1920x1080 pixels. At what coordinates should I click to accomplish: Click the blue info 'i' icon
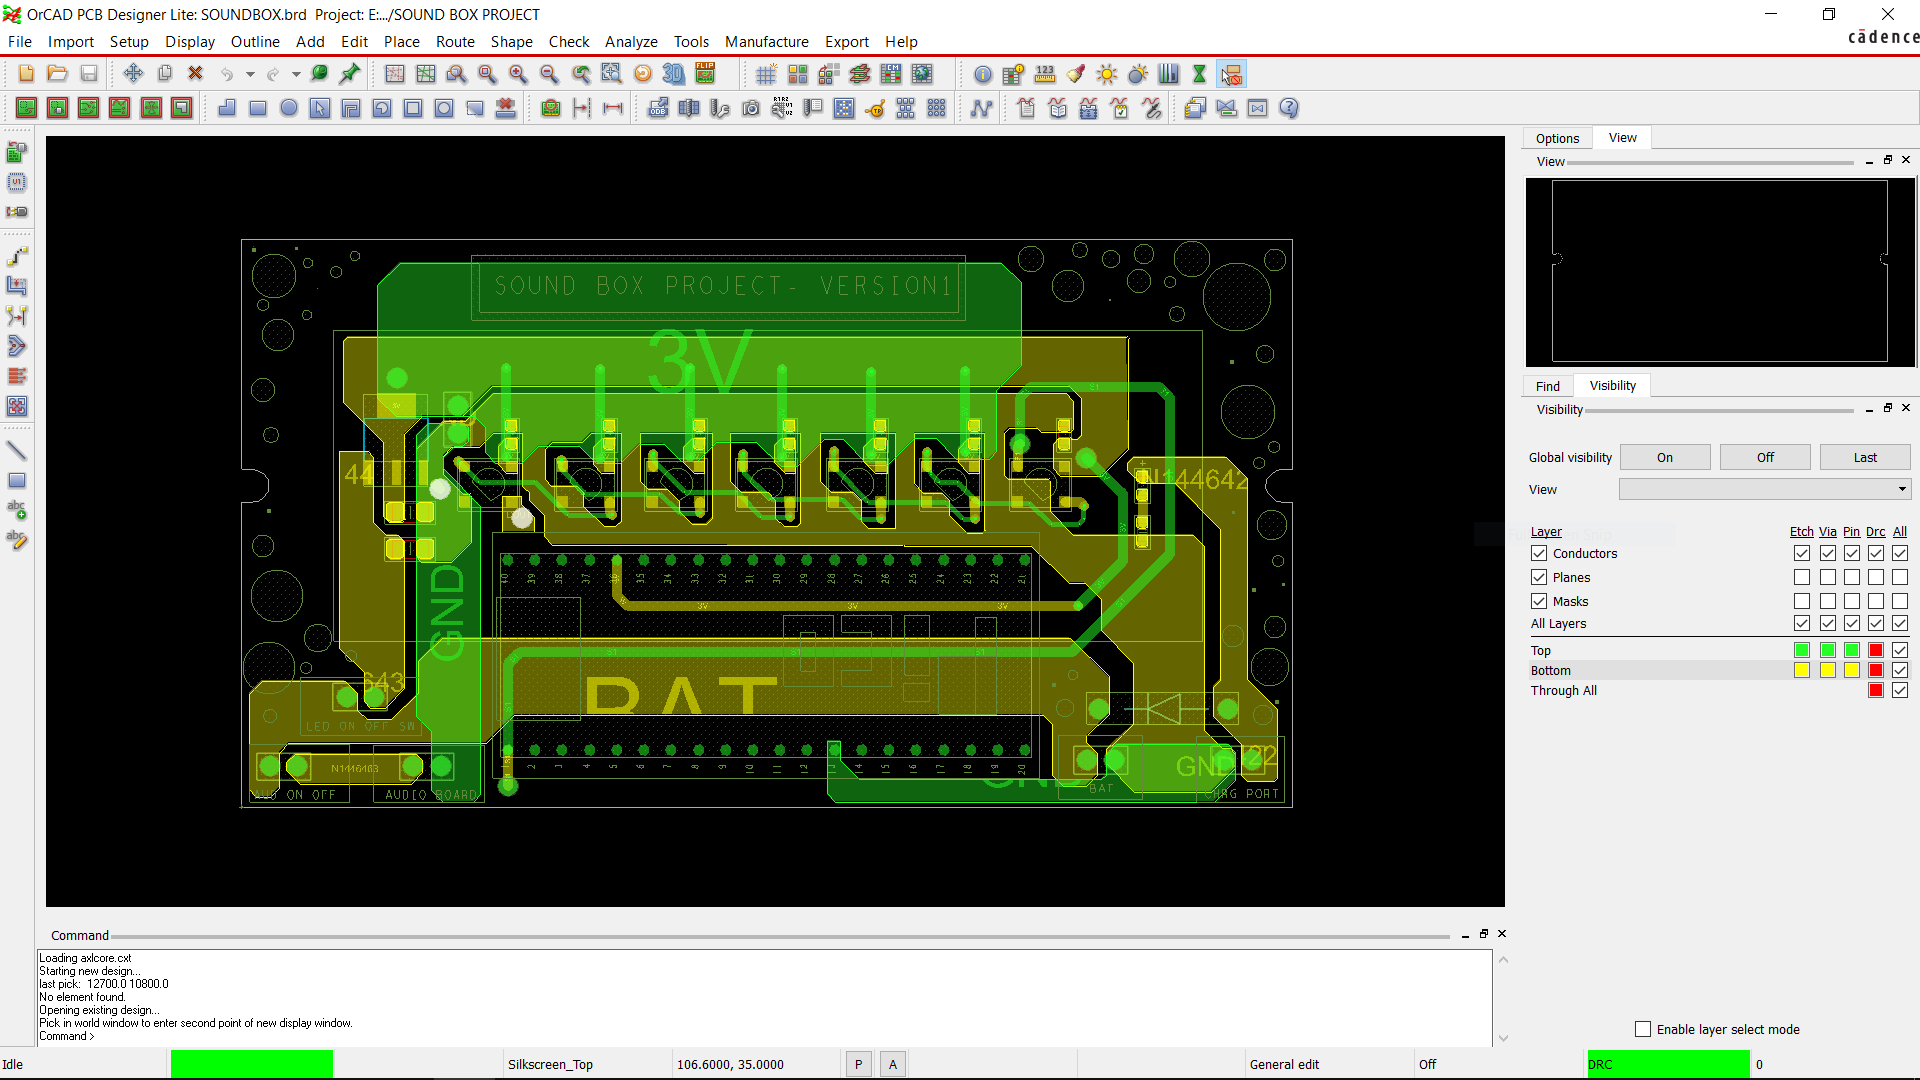click(x=983, y=74)
